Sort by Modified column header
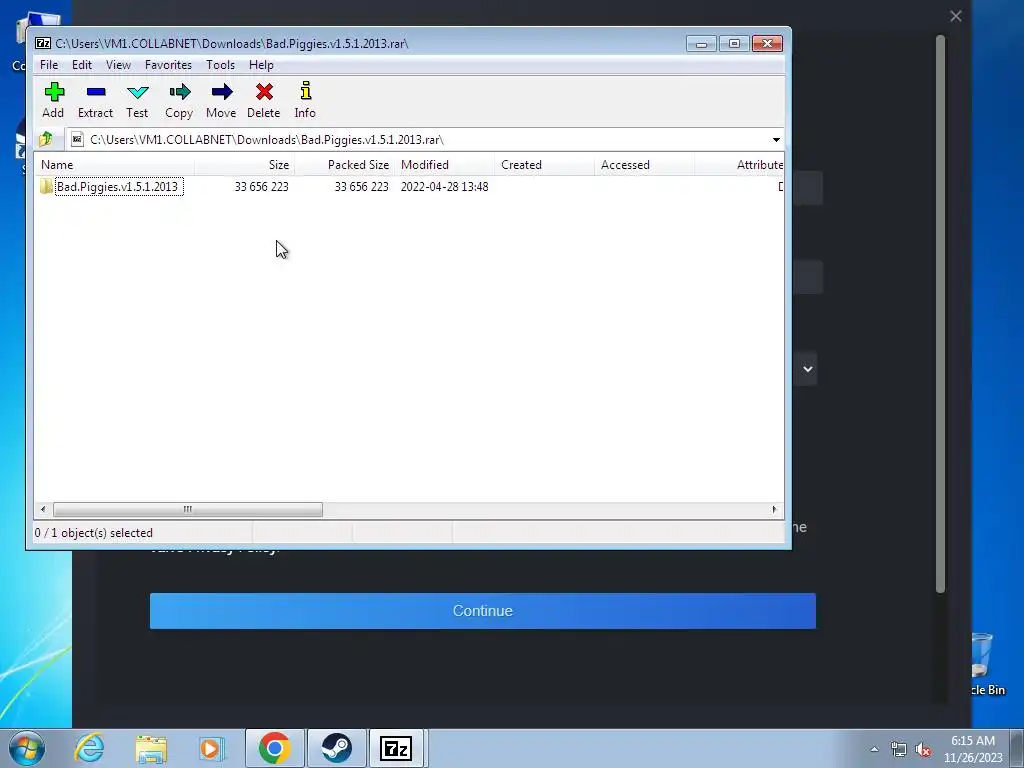 click(445, 165)
